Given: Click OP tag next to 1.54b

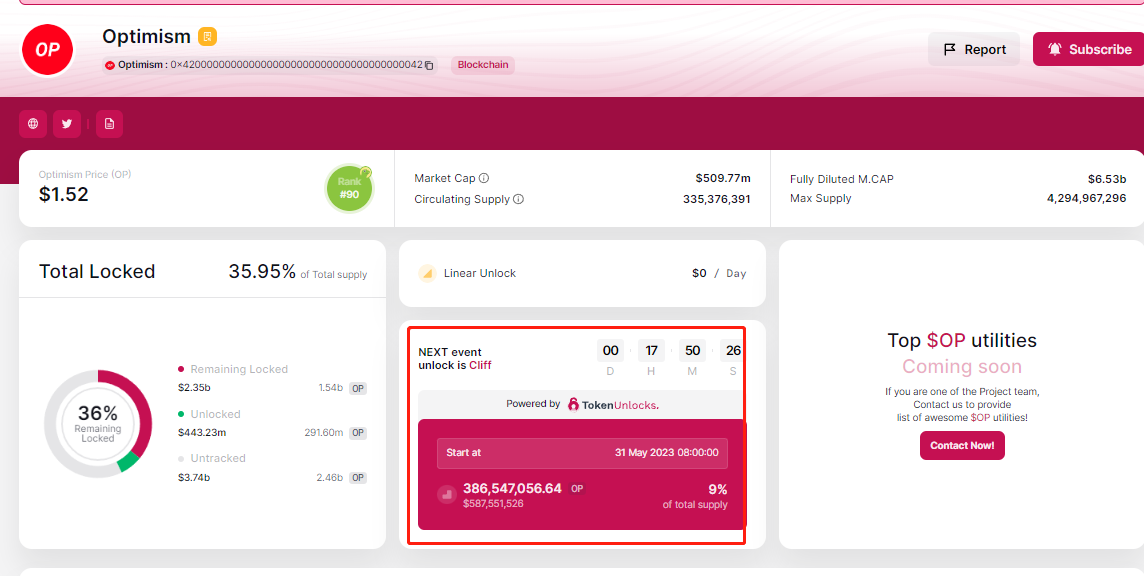Looking at the screenshot, I should tap(358, 388).
